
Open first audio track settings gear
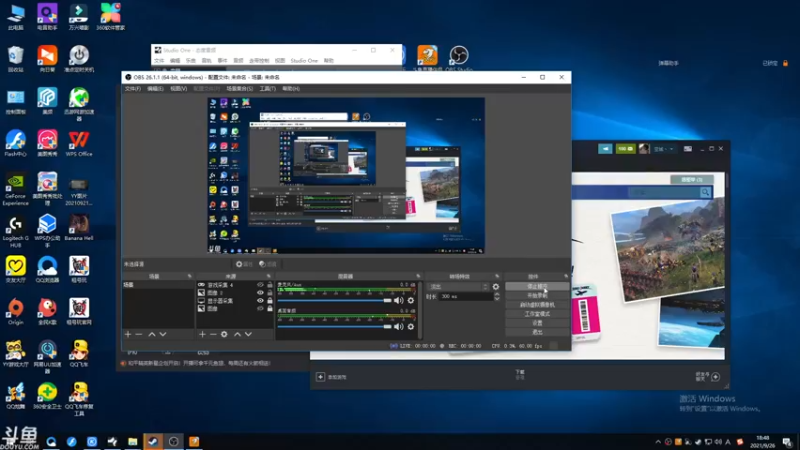coord(411,301)
